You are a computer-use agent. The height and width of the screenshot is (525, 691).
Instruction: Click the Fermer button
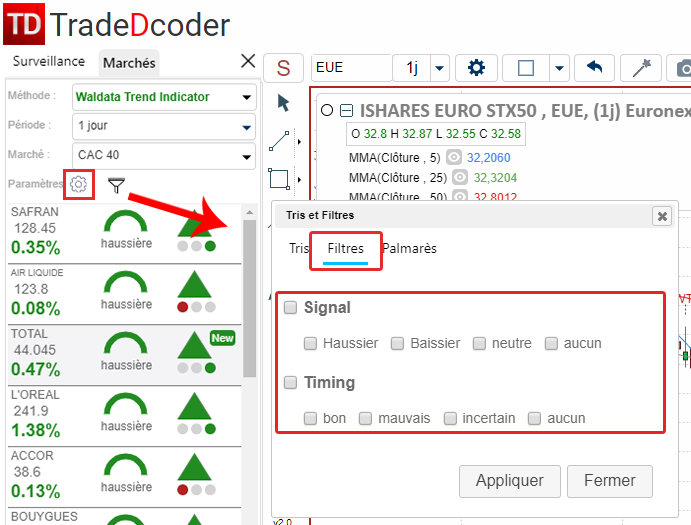point(609,481)
